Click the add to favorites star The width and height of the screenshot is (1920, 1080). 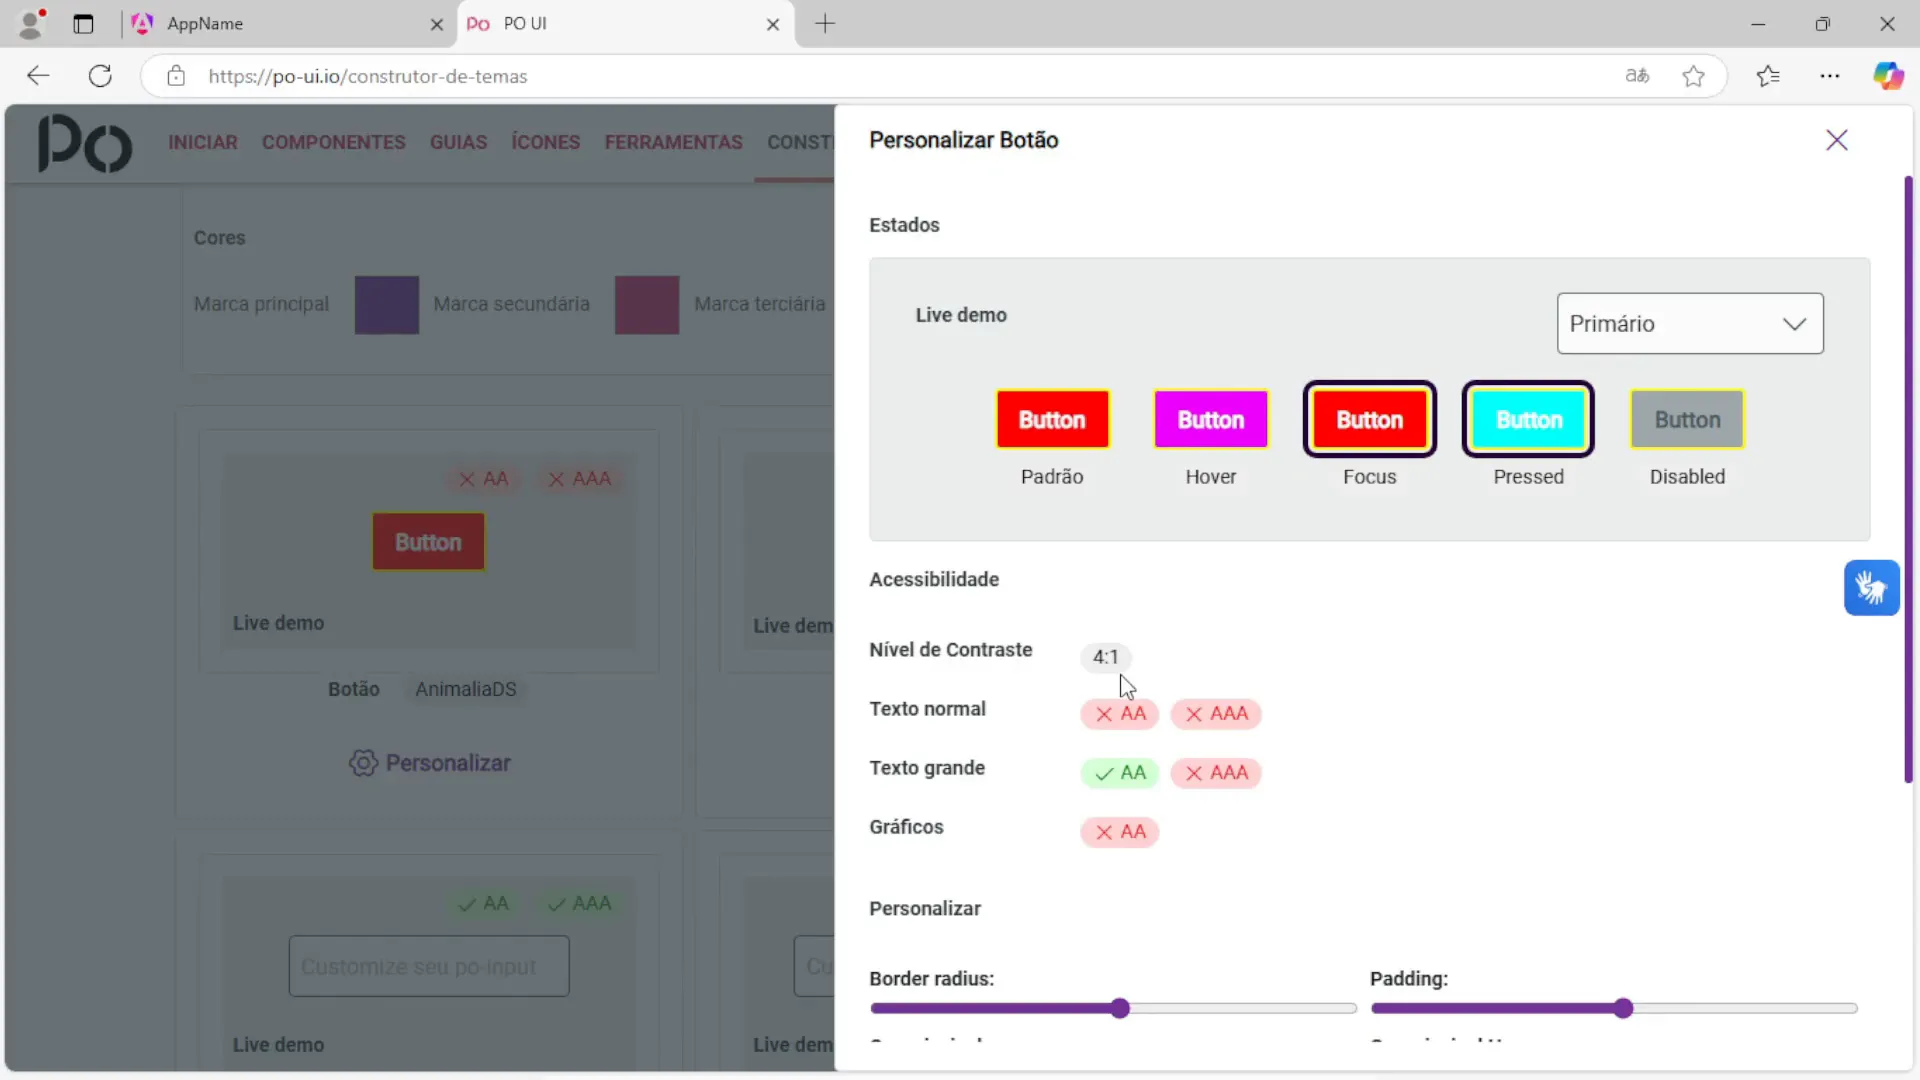pos(1694,76)
